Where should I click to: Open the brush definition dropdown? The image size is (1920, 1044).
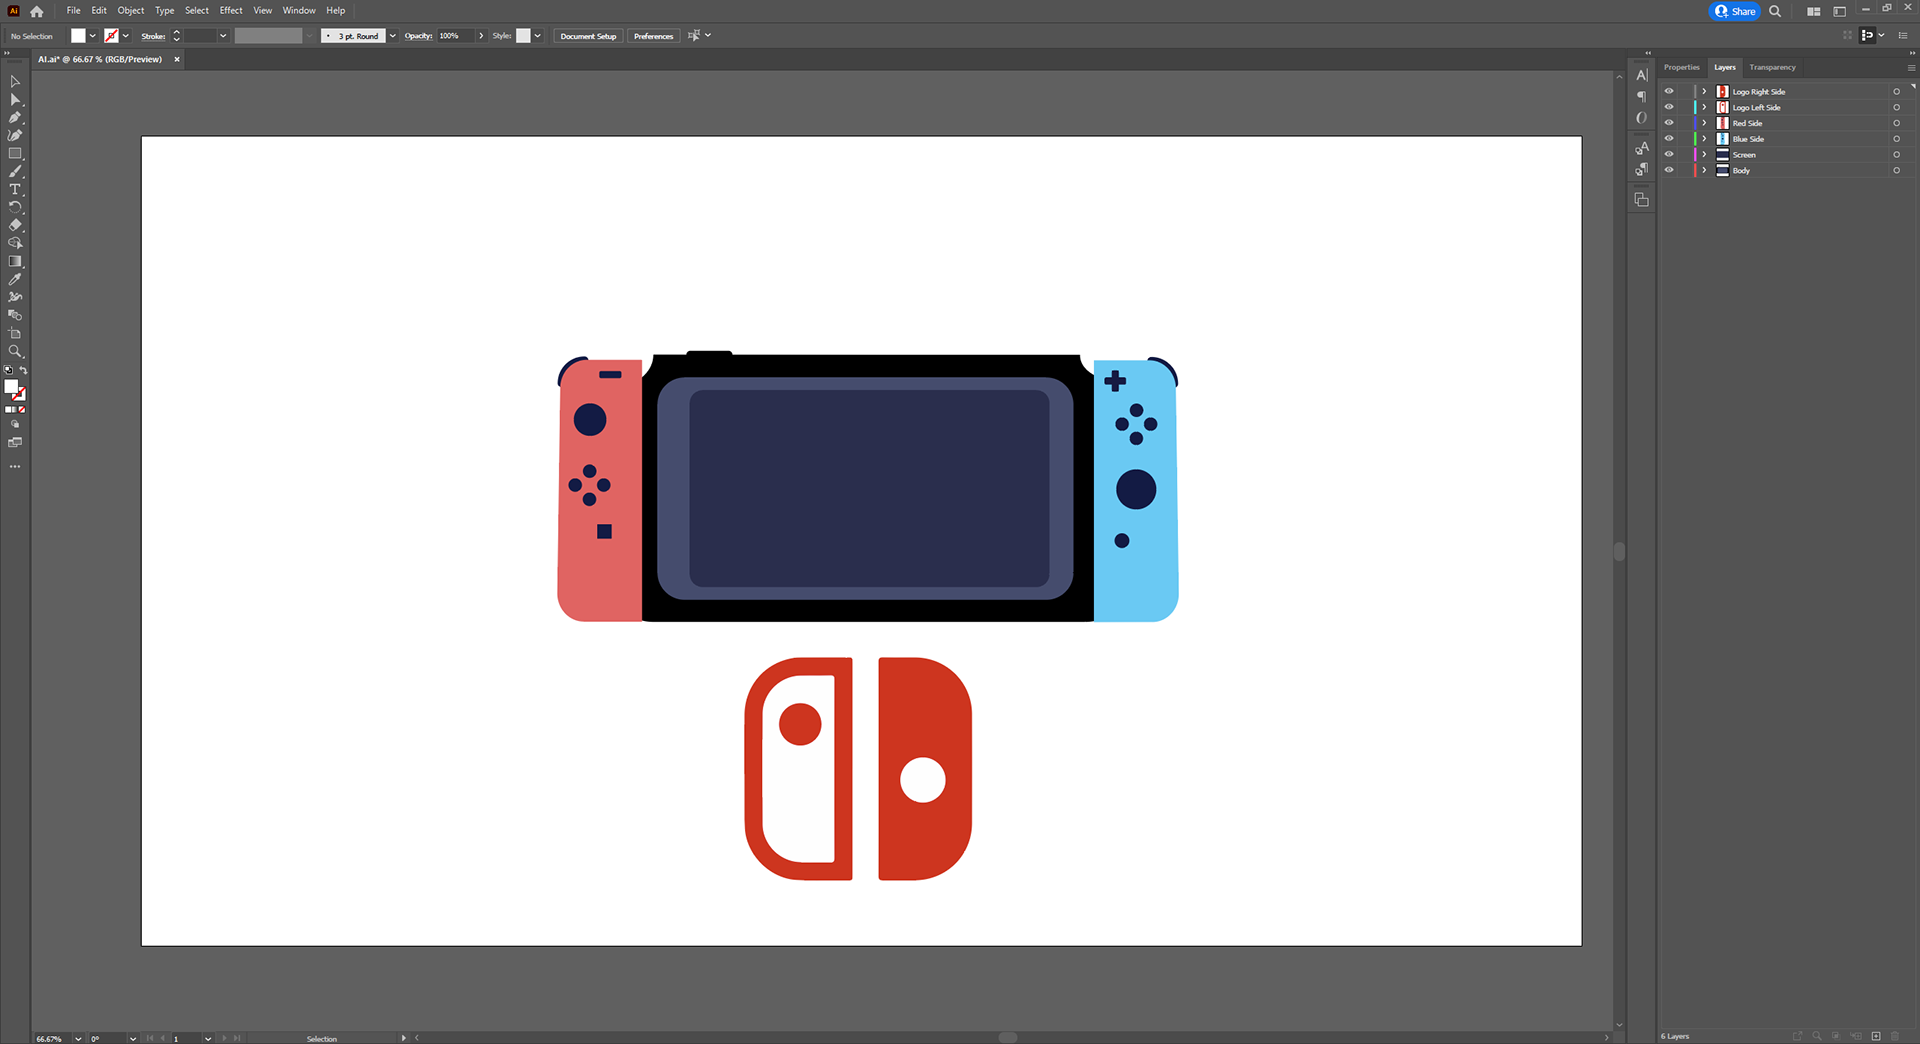(x=393, y=36)
